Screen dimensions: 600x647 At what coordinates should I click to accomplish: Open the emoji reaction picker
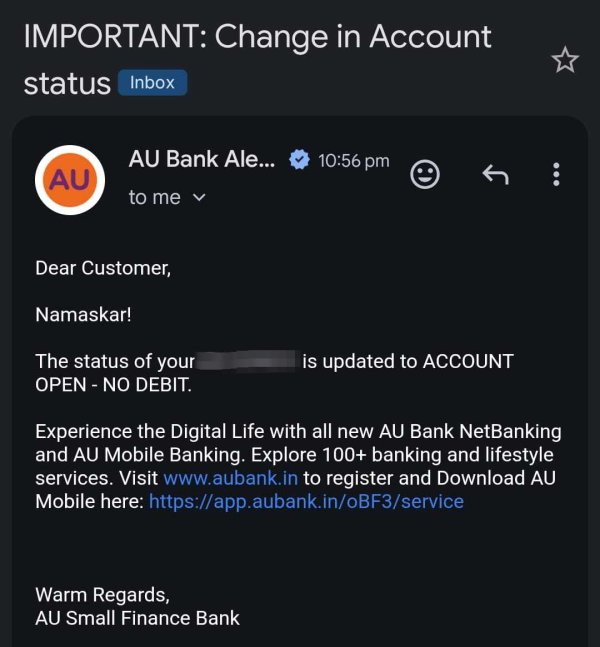(425, 175)
